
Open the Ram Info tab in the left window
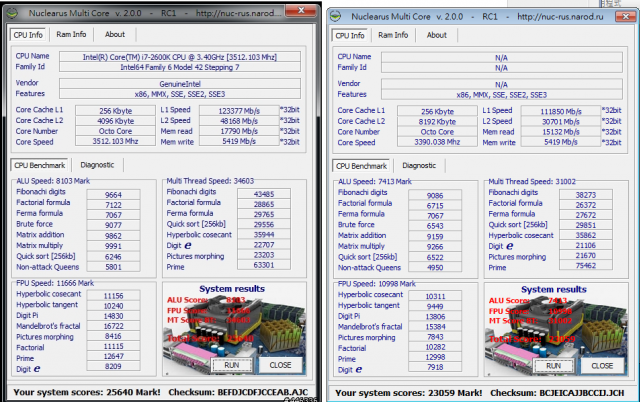[71, 35]
